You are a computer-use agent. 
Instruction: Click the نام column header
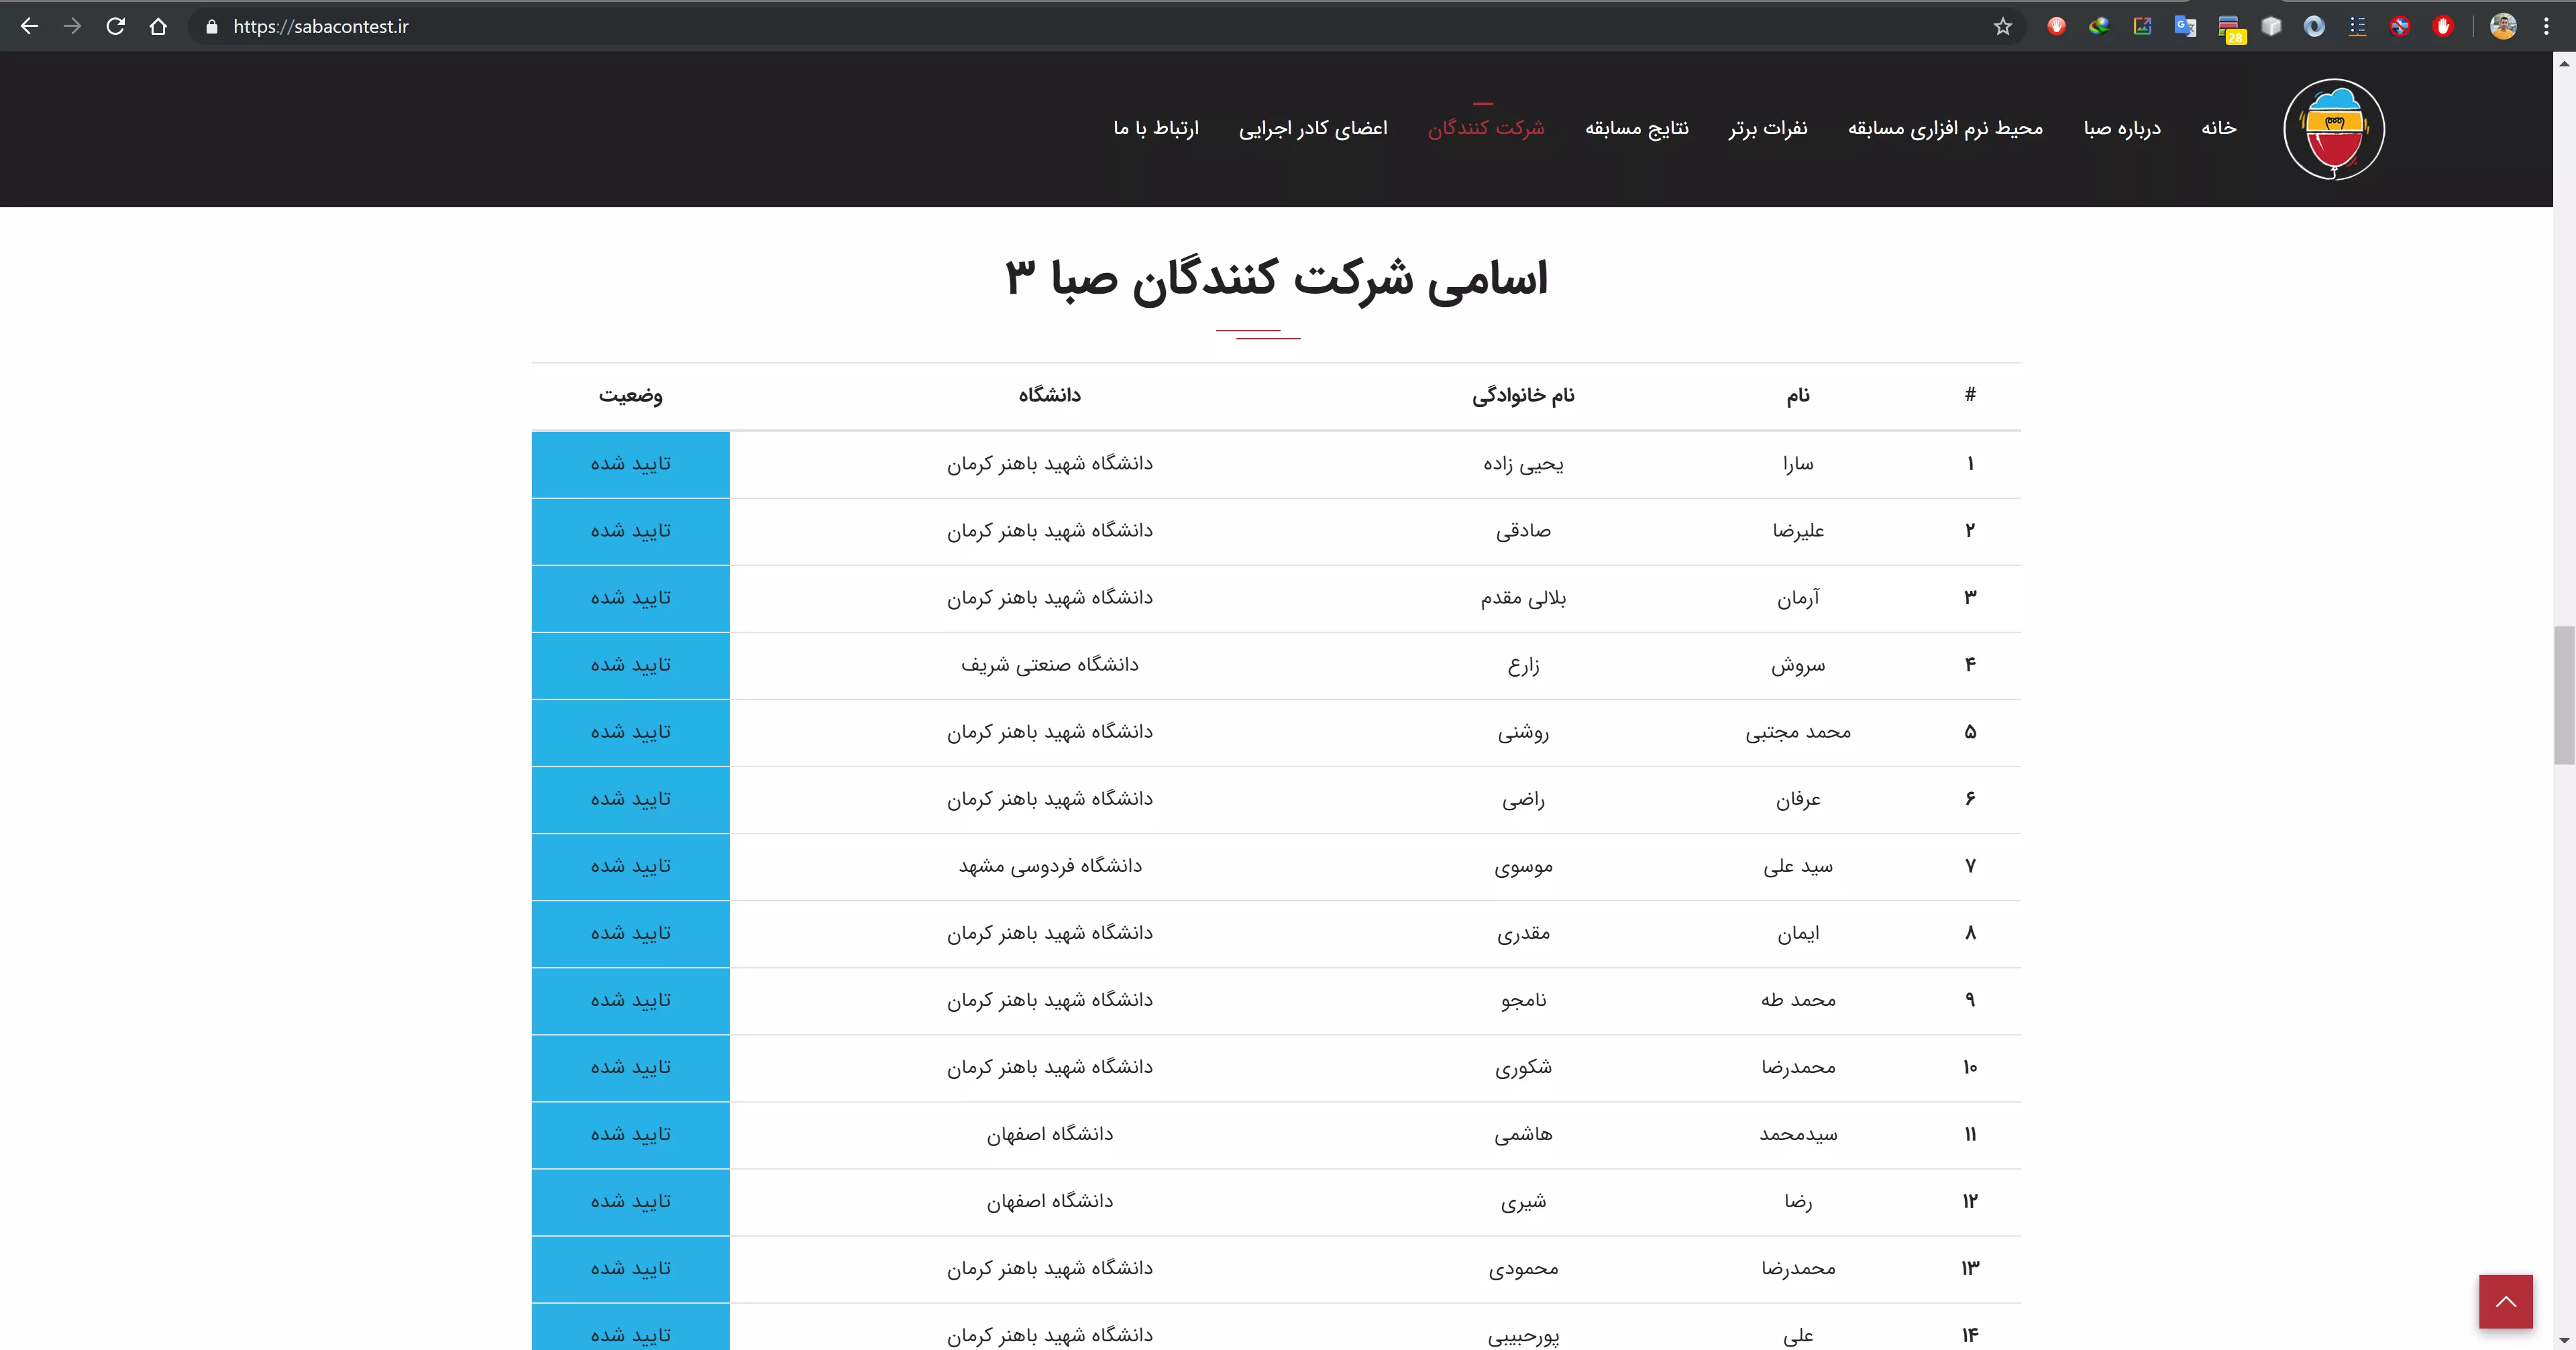(1798, 395)
